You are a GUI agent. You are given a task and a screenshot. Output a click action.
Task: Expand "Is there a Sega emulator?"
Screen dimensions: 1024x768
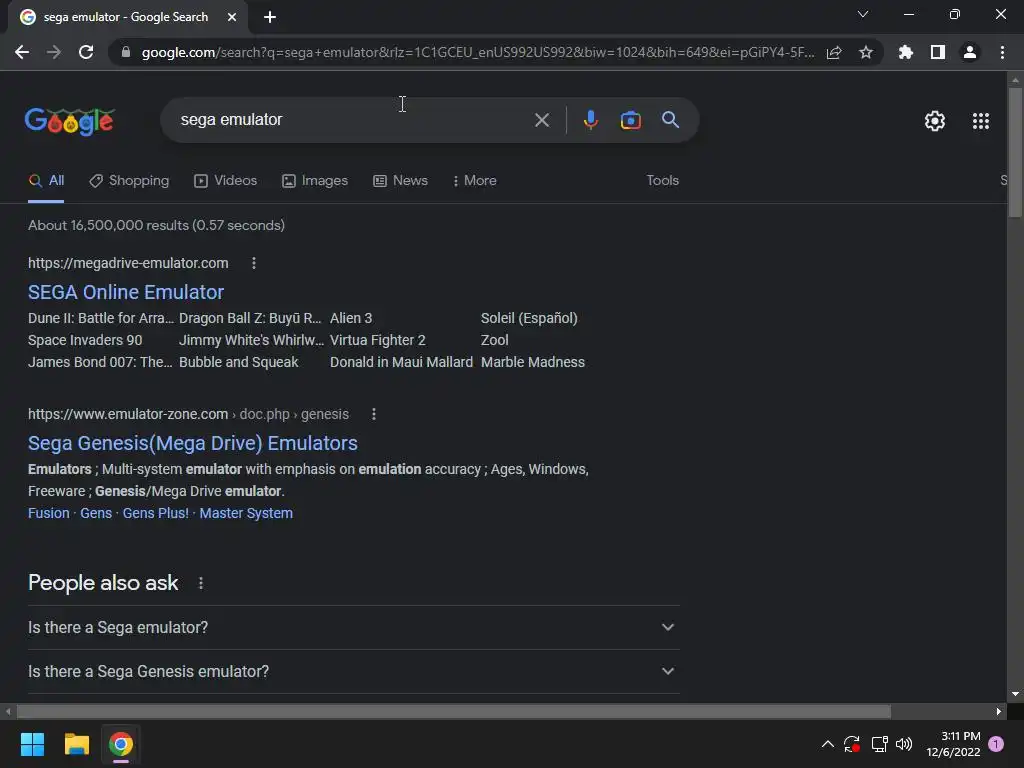(x=354, y=628)
